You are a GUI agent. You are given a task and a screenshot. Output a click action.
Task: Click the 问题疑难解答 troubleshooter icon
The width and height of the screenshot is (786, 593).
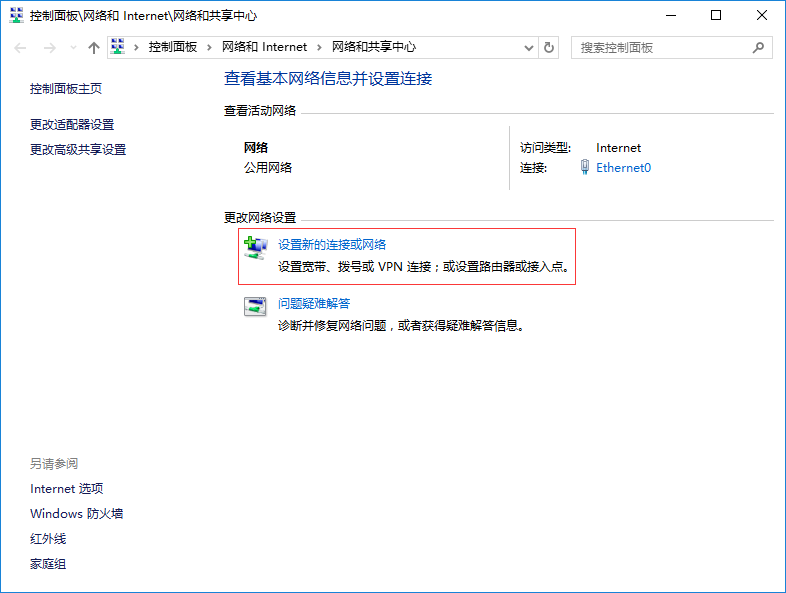(x=256, y=307)
